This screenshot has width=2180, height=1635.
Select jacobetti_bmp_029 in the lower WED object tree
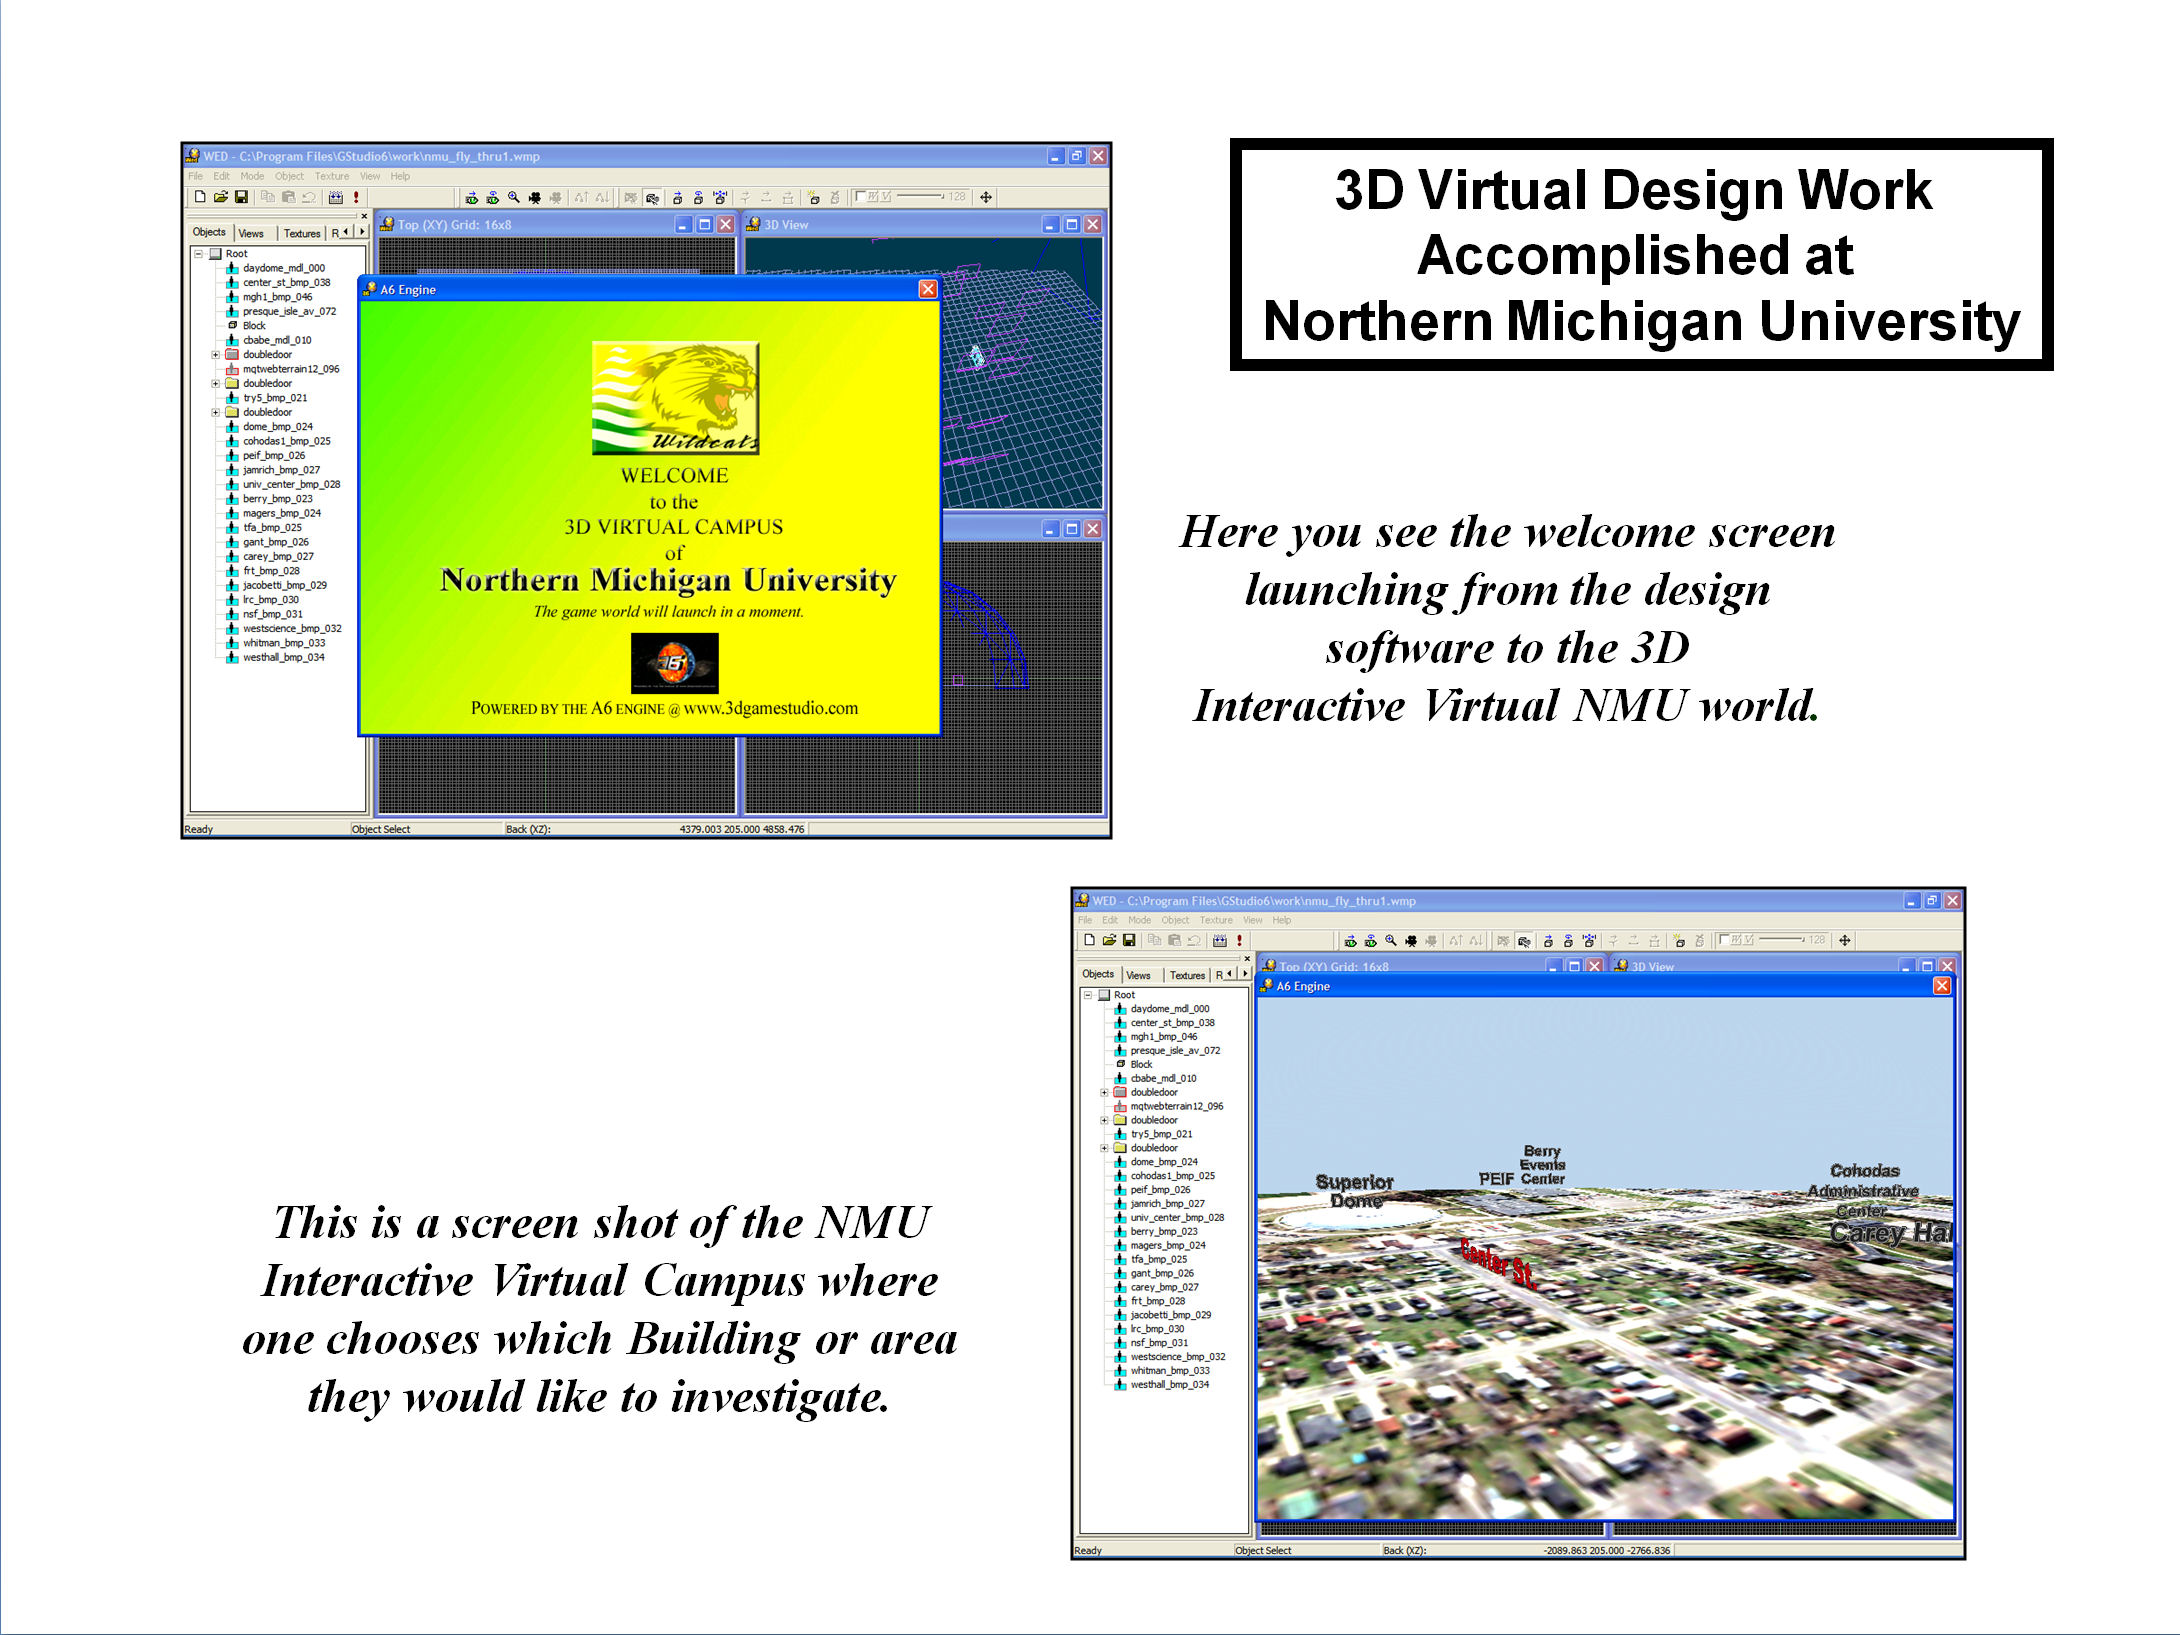[x=1170, y=1315]
